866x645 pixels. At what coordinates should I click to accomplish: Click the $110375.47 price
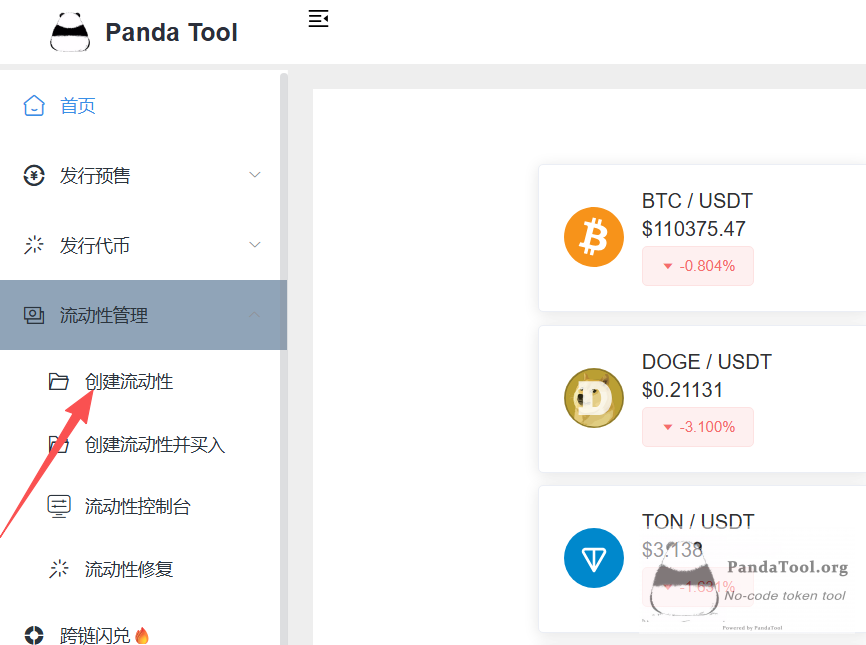point(694,229)
